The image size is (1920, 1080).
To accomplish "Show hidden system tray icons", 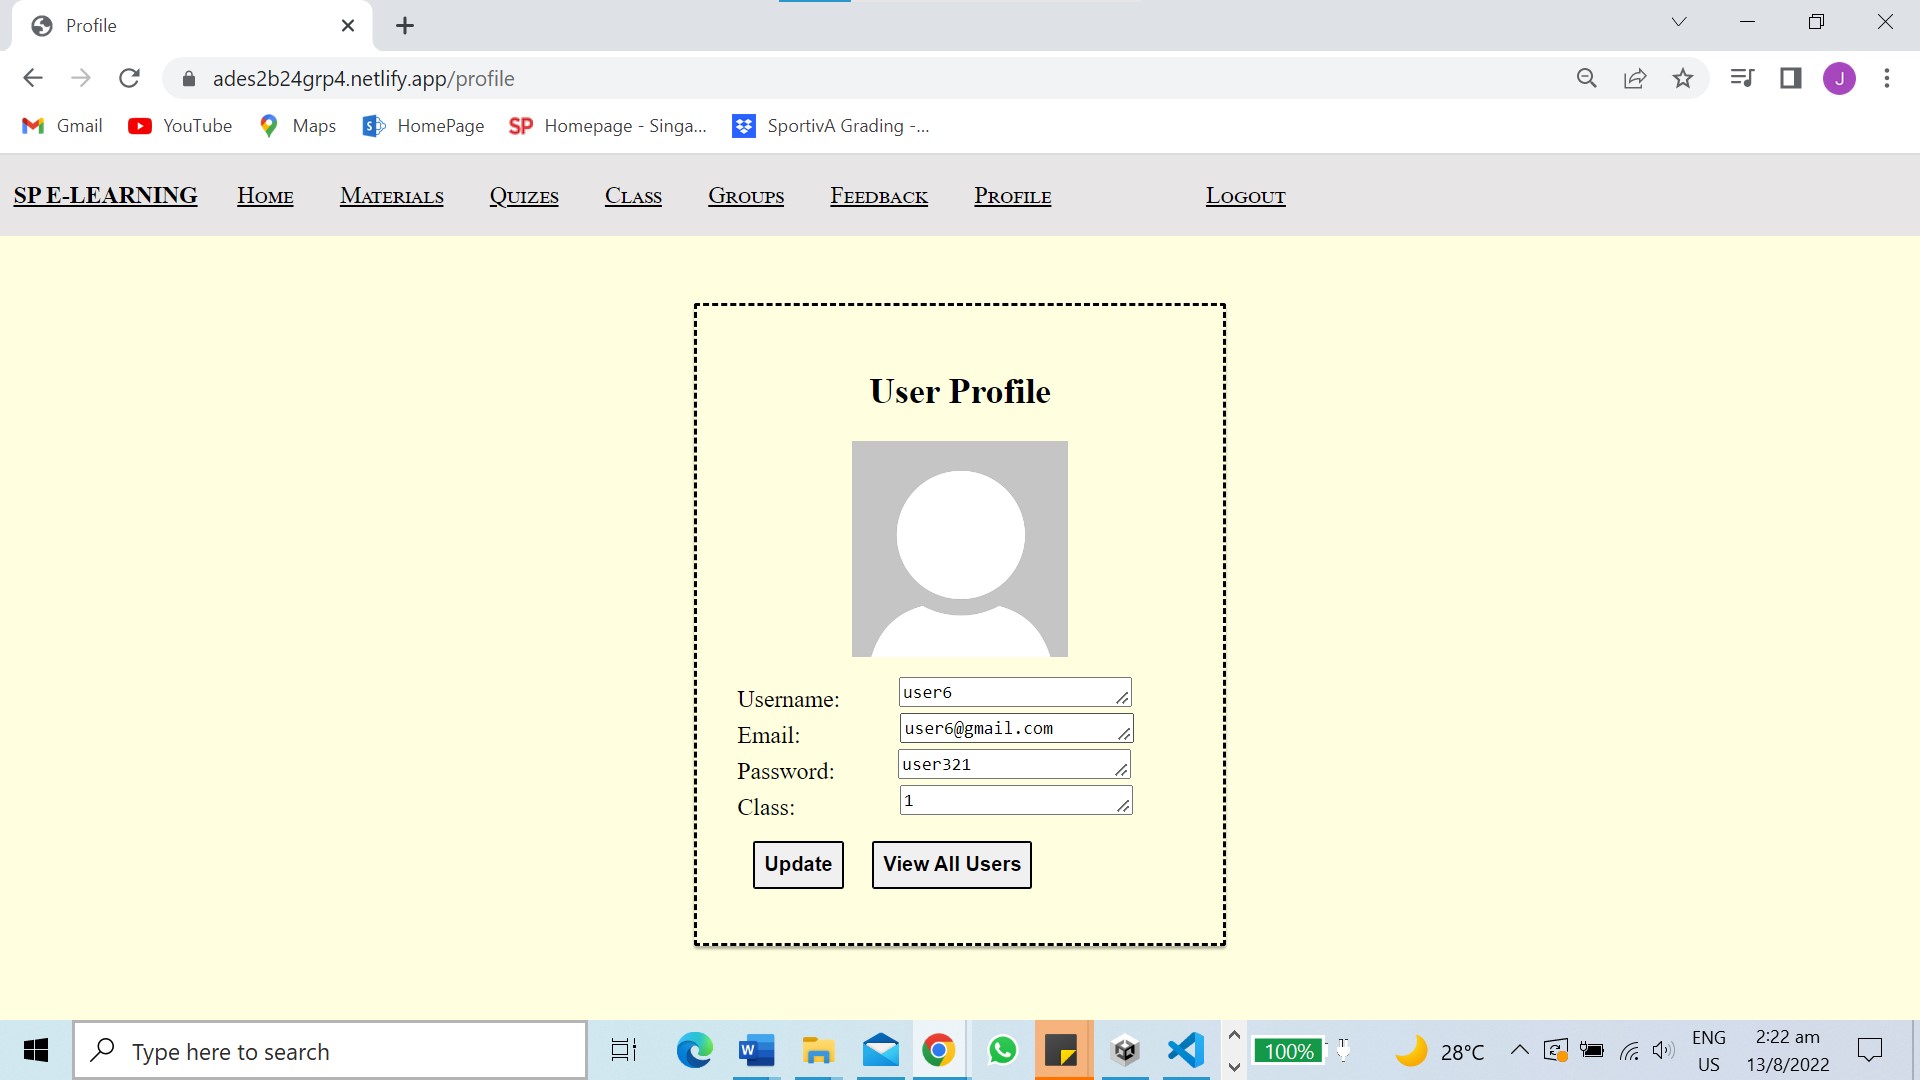I will [1519, 1050].
